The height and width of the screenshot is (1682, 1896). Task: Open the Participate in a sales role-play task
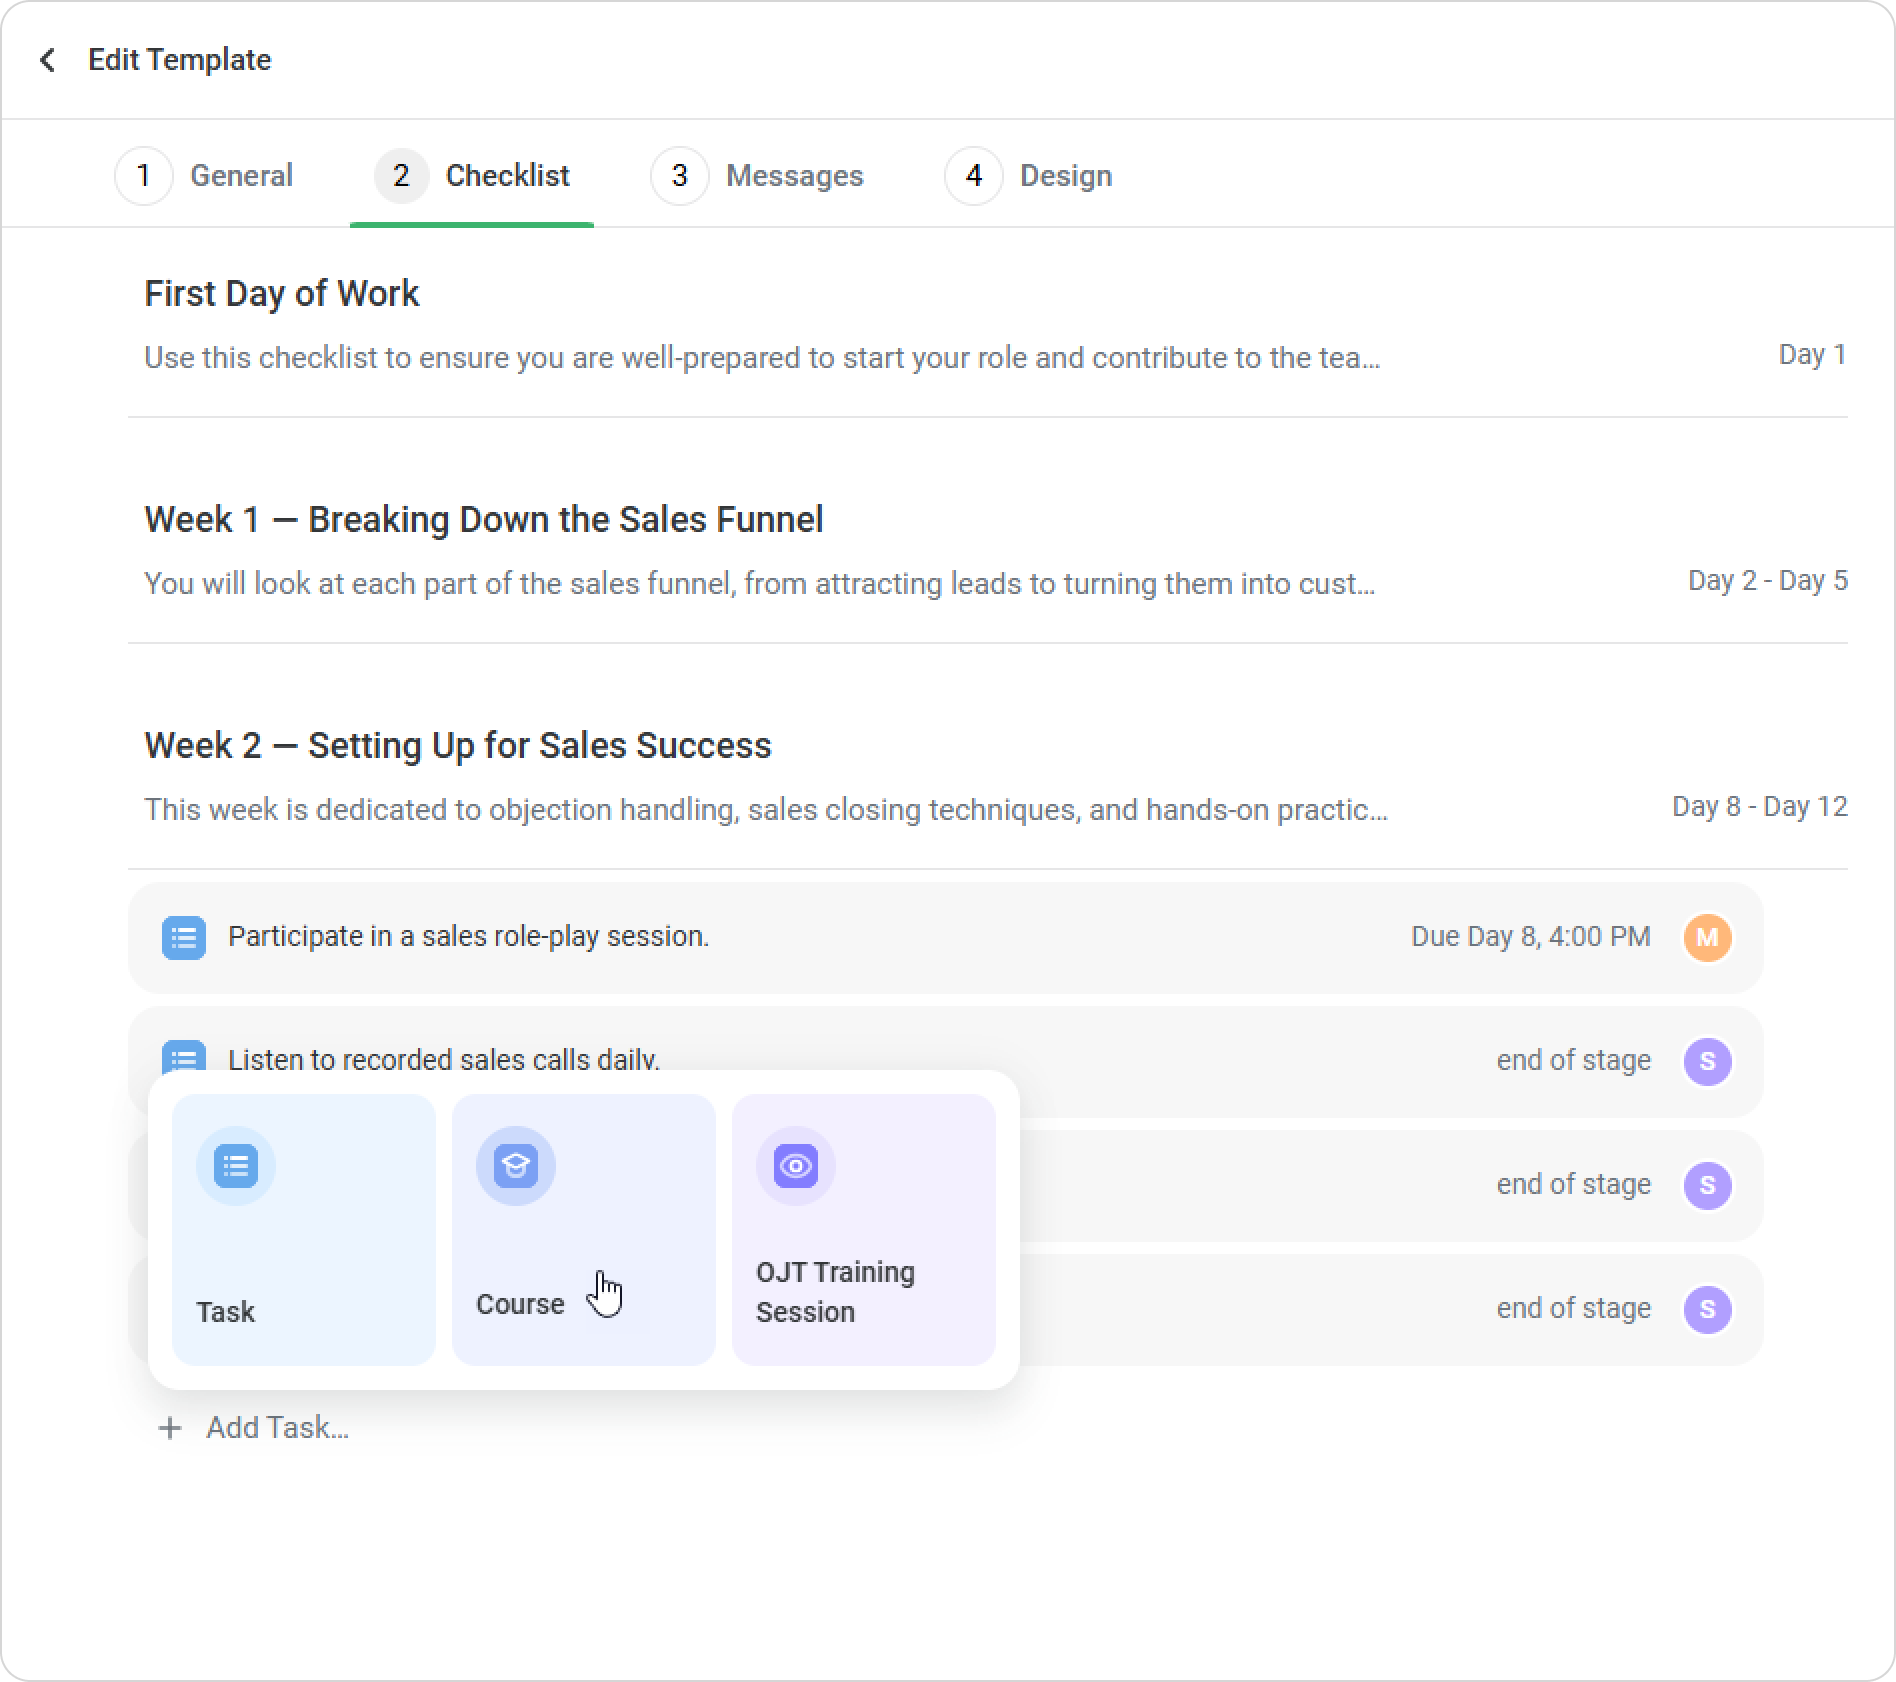468,937
